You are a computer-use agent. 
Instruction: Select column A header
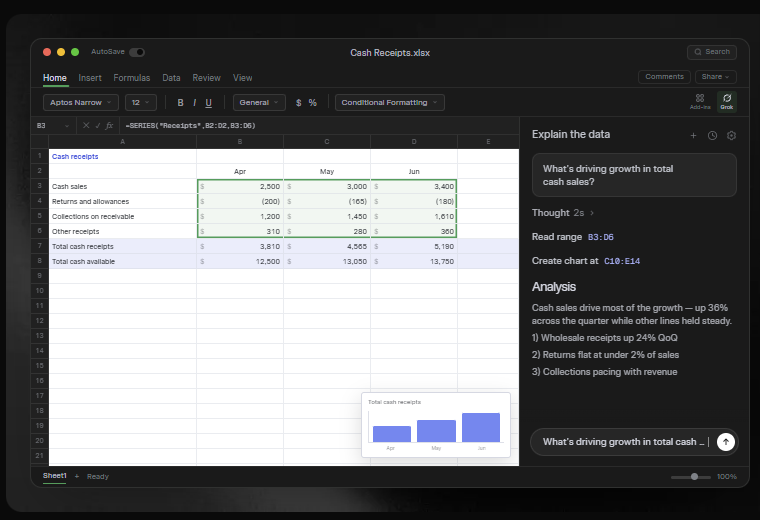[x=123, y=142]
